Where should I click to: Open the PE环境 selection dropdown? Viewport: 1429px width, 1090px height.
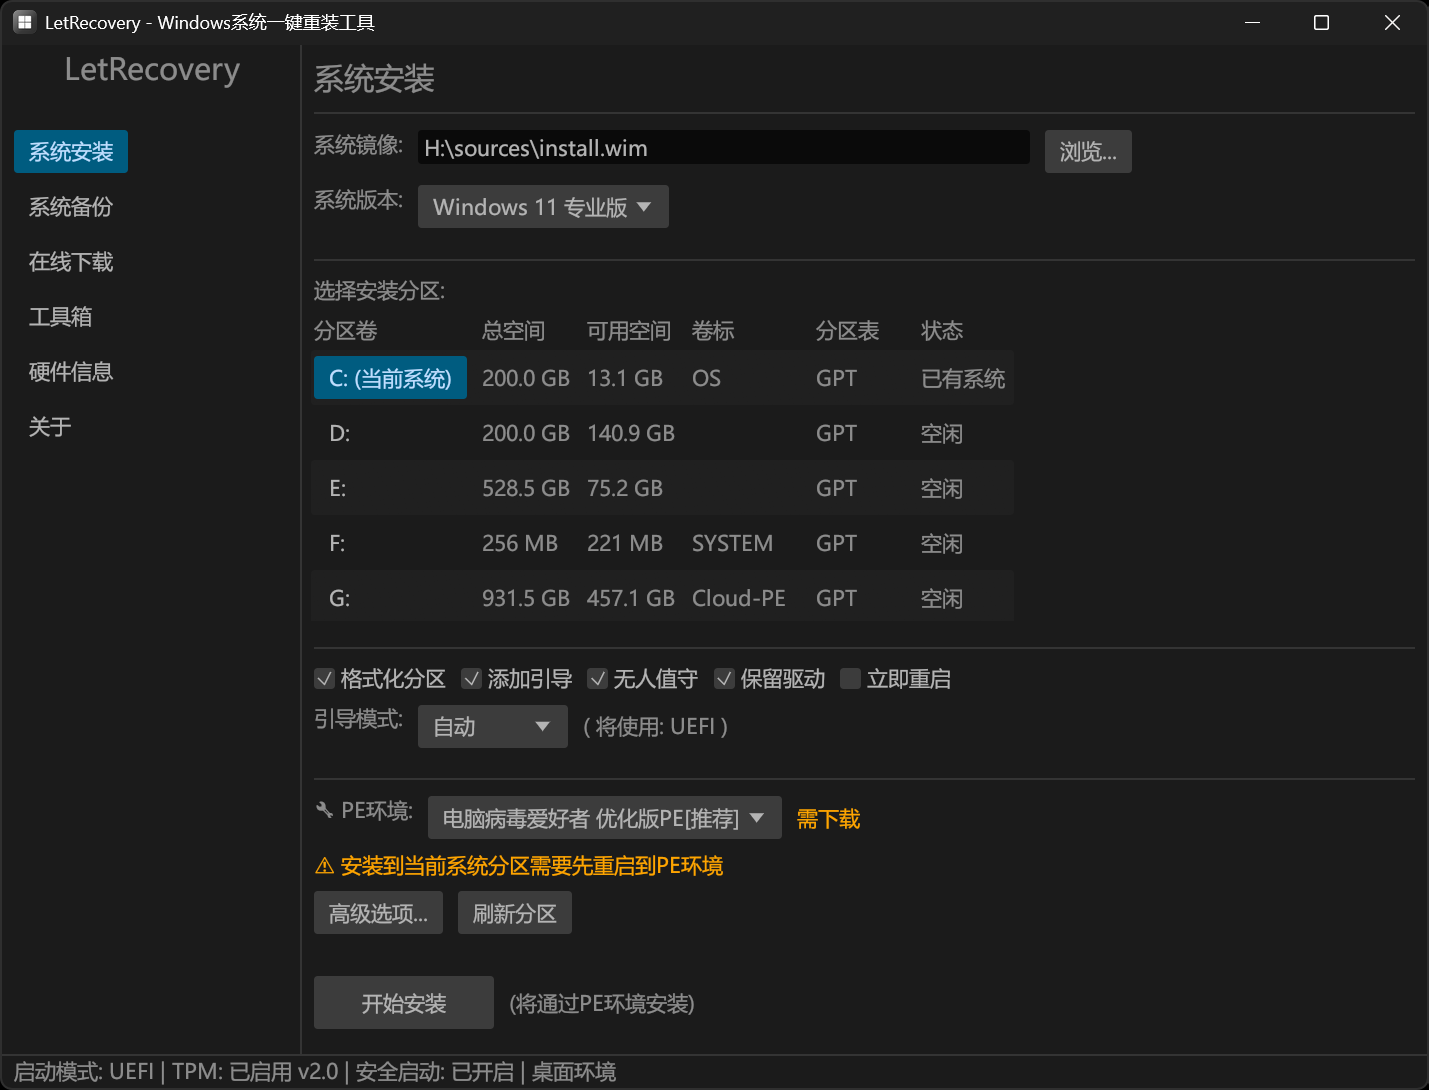pyautogui.click(x=604, y=817)
